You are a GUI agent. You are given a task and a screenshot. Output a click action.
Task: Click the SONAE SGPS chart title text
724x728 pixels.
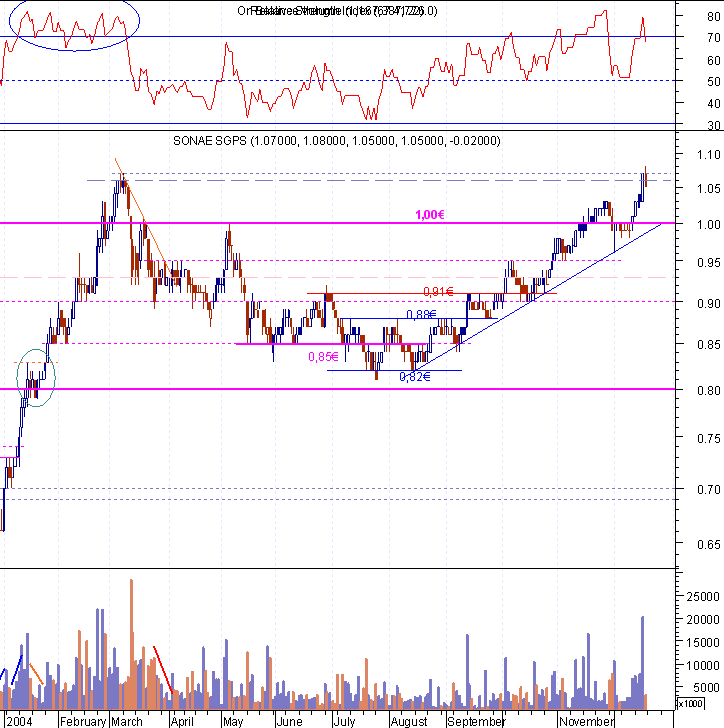point(337,141)
